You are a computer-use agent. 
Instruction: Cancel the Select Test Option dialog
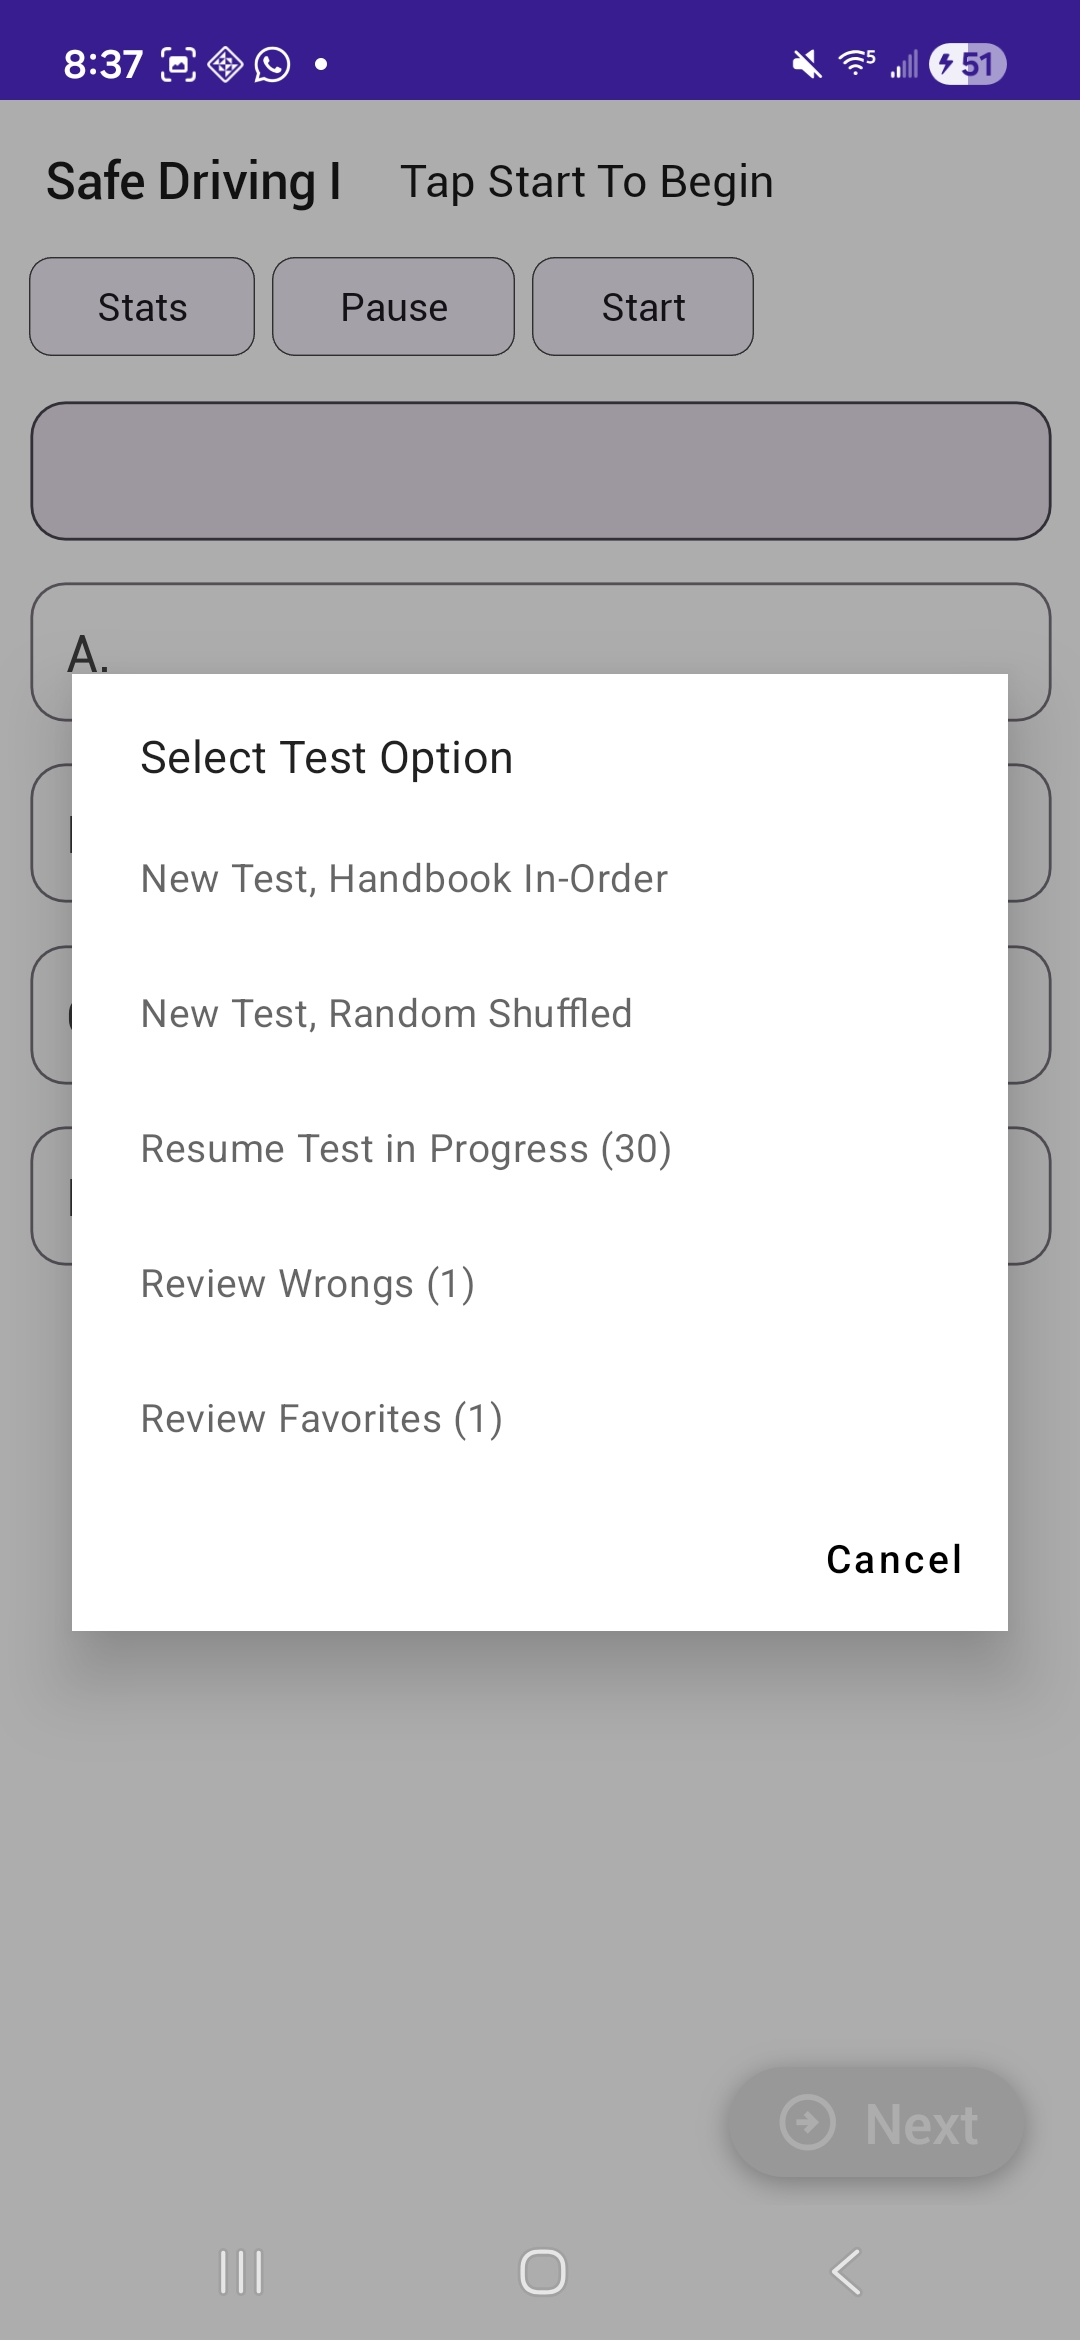coord(893,1559)
